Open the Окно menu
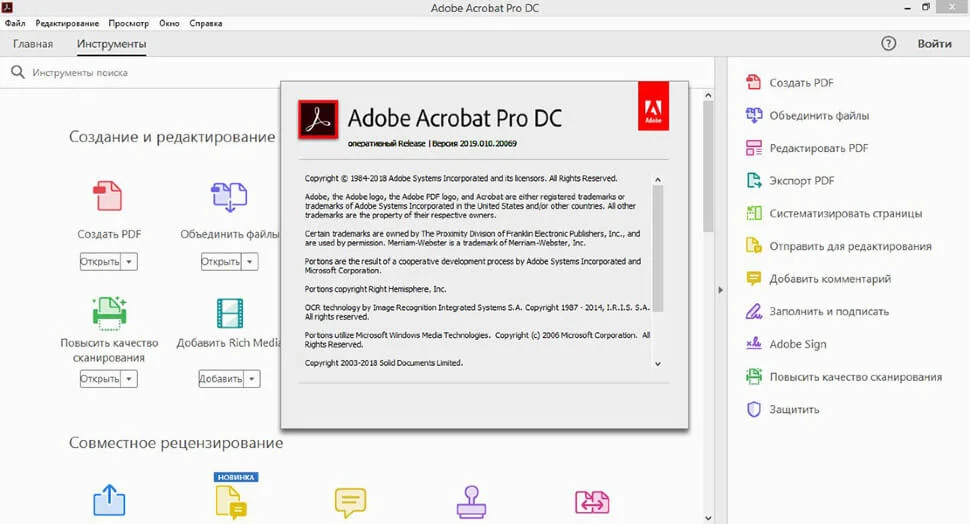 pyautogui.click(x=169, y=23)
